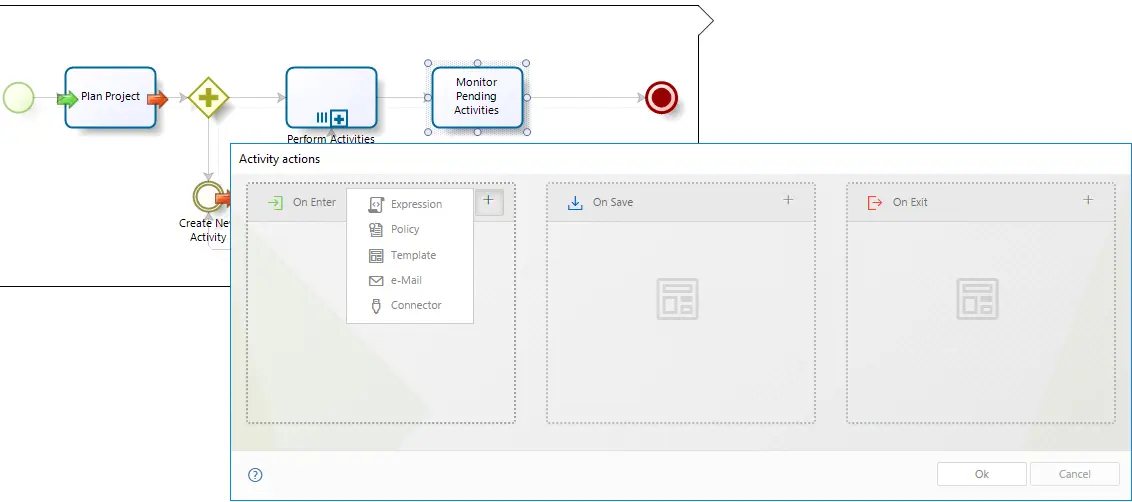Screen dimensions: 1132x502
Task: Click the On Save download icon
Action: point(575,203)
